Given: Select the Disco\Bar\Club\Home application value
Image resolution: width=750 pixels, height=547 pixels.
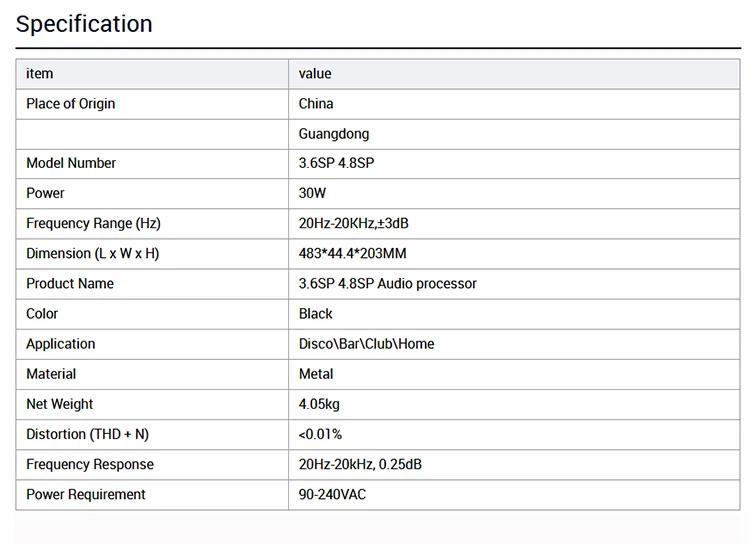Looking at the screenshot, I should (366, 344).
